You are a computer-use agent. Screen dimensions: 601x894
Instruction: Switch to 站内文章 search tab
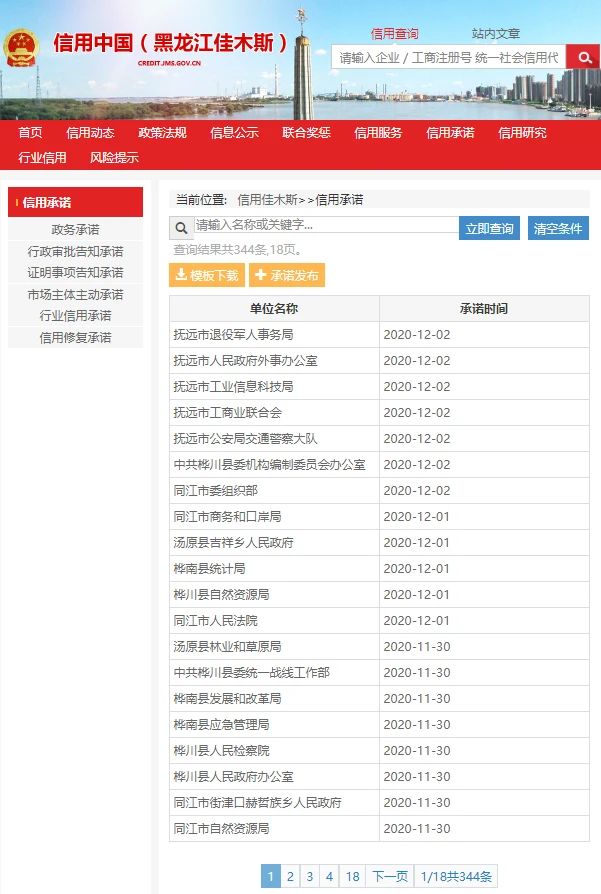[x=496, y=33]
